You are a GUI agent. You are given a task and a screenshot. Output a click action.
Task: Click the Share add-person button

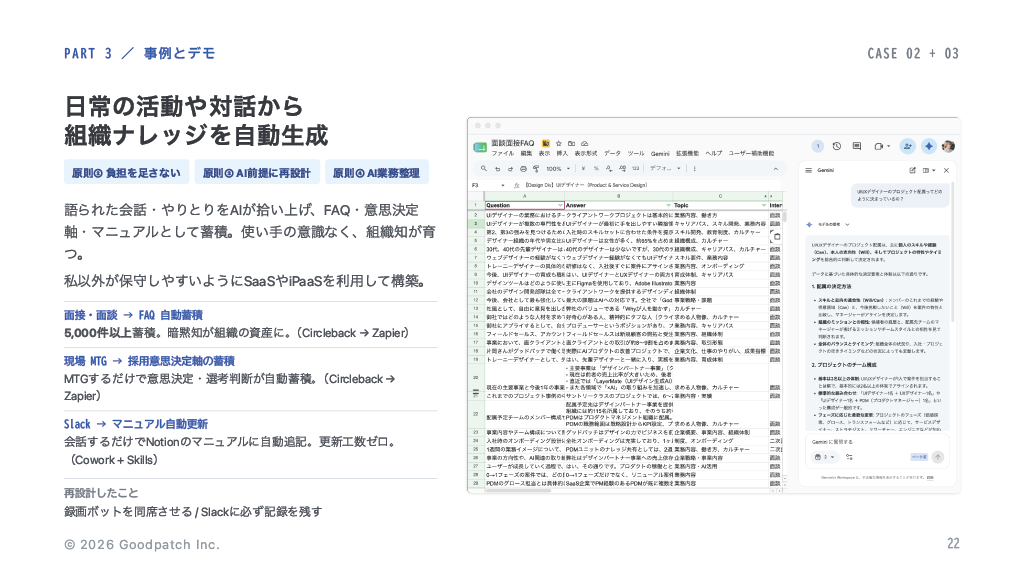[x=907, y=146]
